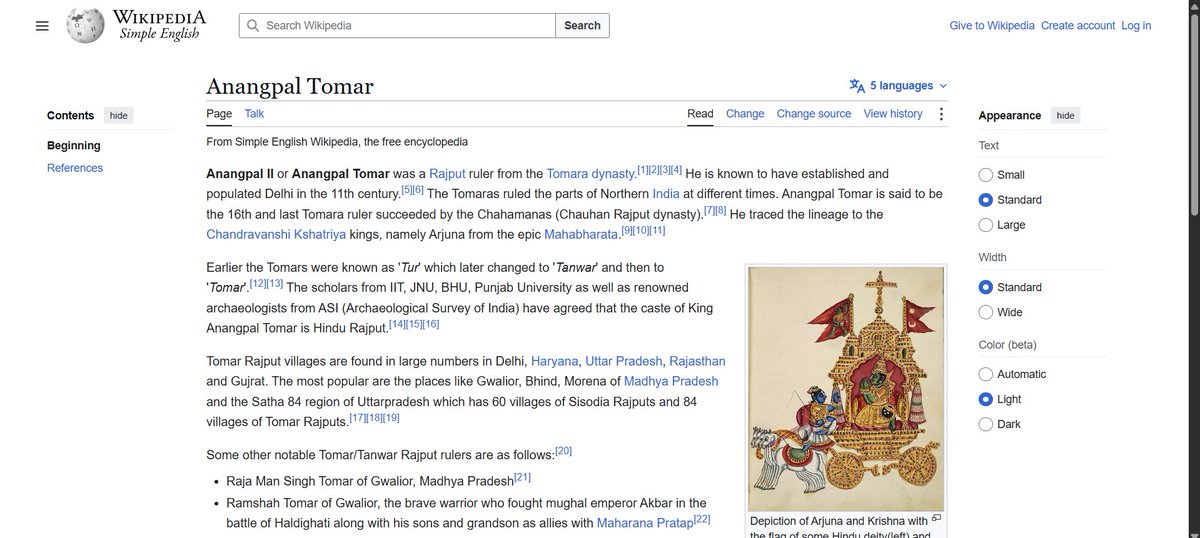
Task: Expand the 5 languages dropdown
Action: pos(898,86)
